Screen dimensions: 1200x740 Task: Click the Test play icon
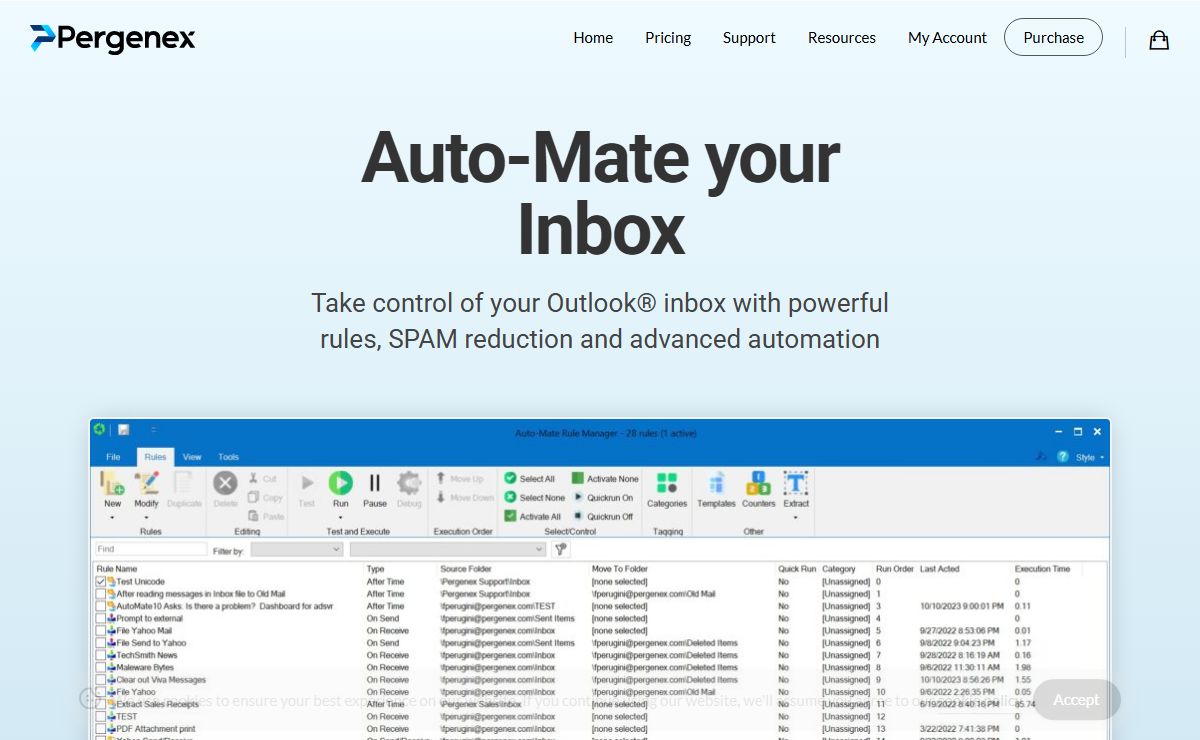(307, 483)
